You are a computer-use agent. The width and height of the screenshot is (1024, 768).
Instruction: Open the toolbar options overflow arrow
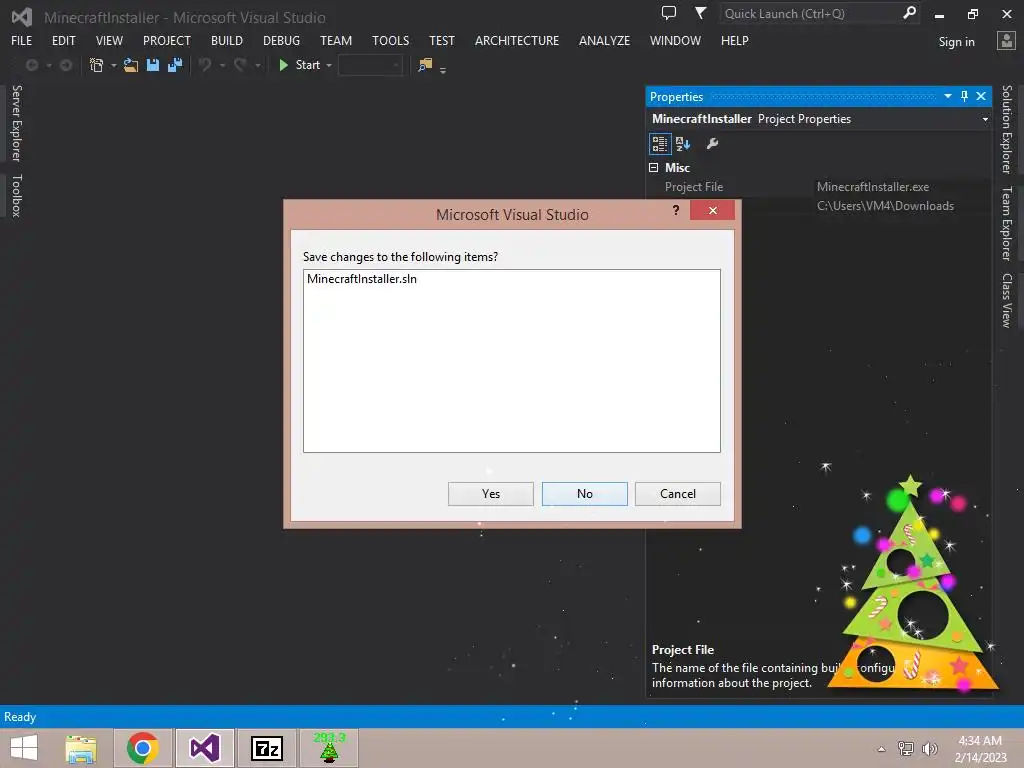click(x=443, y=70)
